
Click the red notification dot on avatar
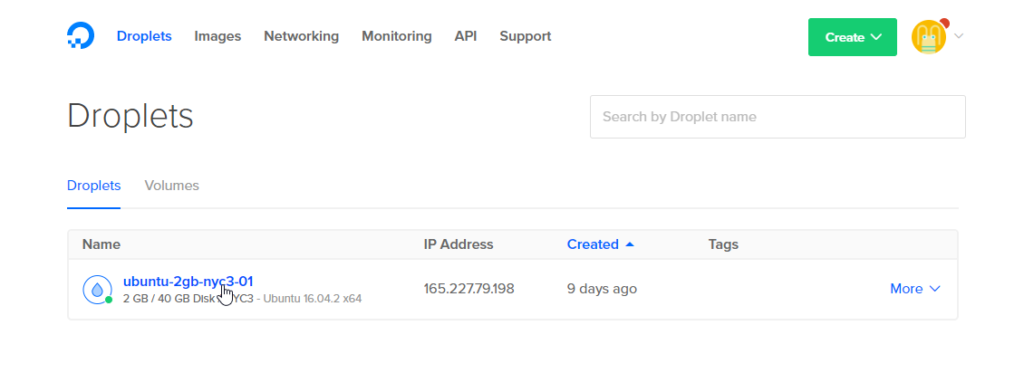pos(944,23)
